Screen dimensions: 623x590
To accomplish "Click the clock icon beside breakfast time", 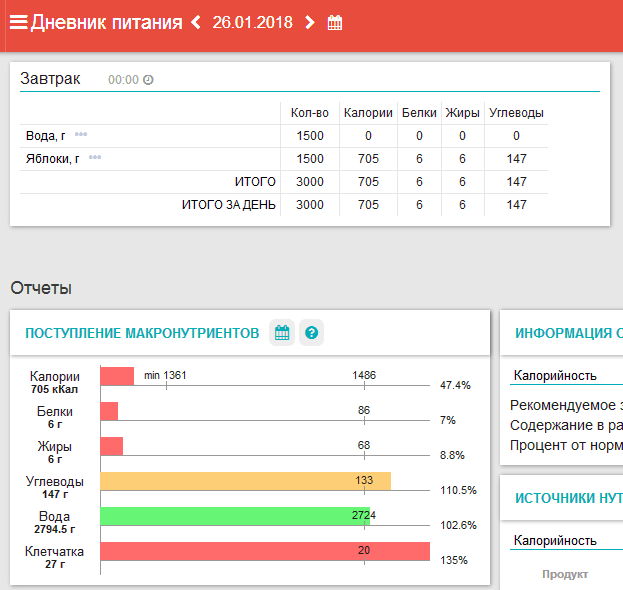I will [x=148, y=80].
